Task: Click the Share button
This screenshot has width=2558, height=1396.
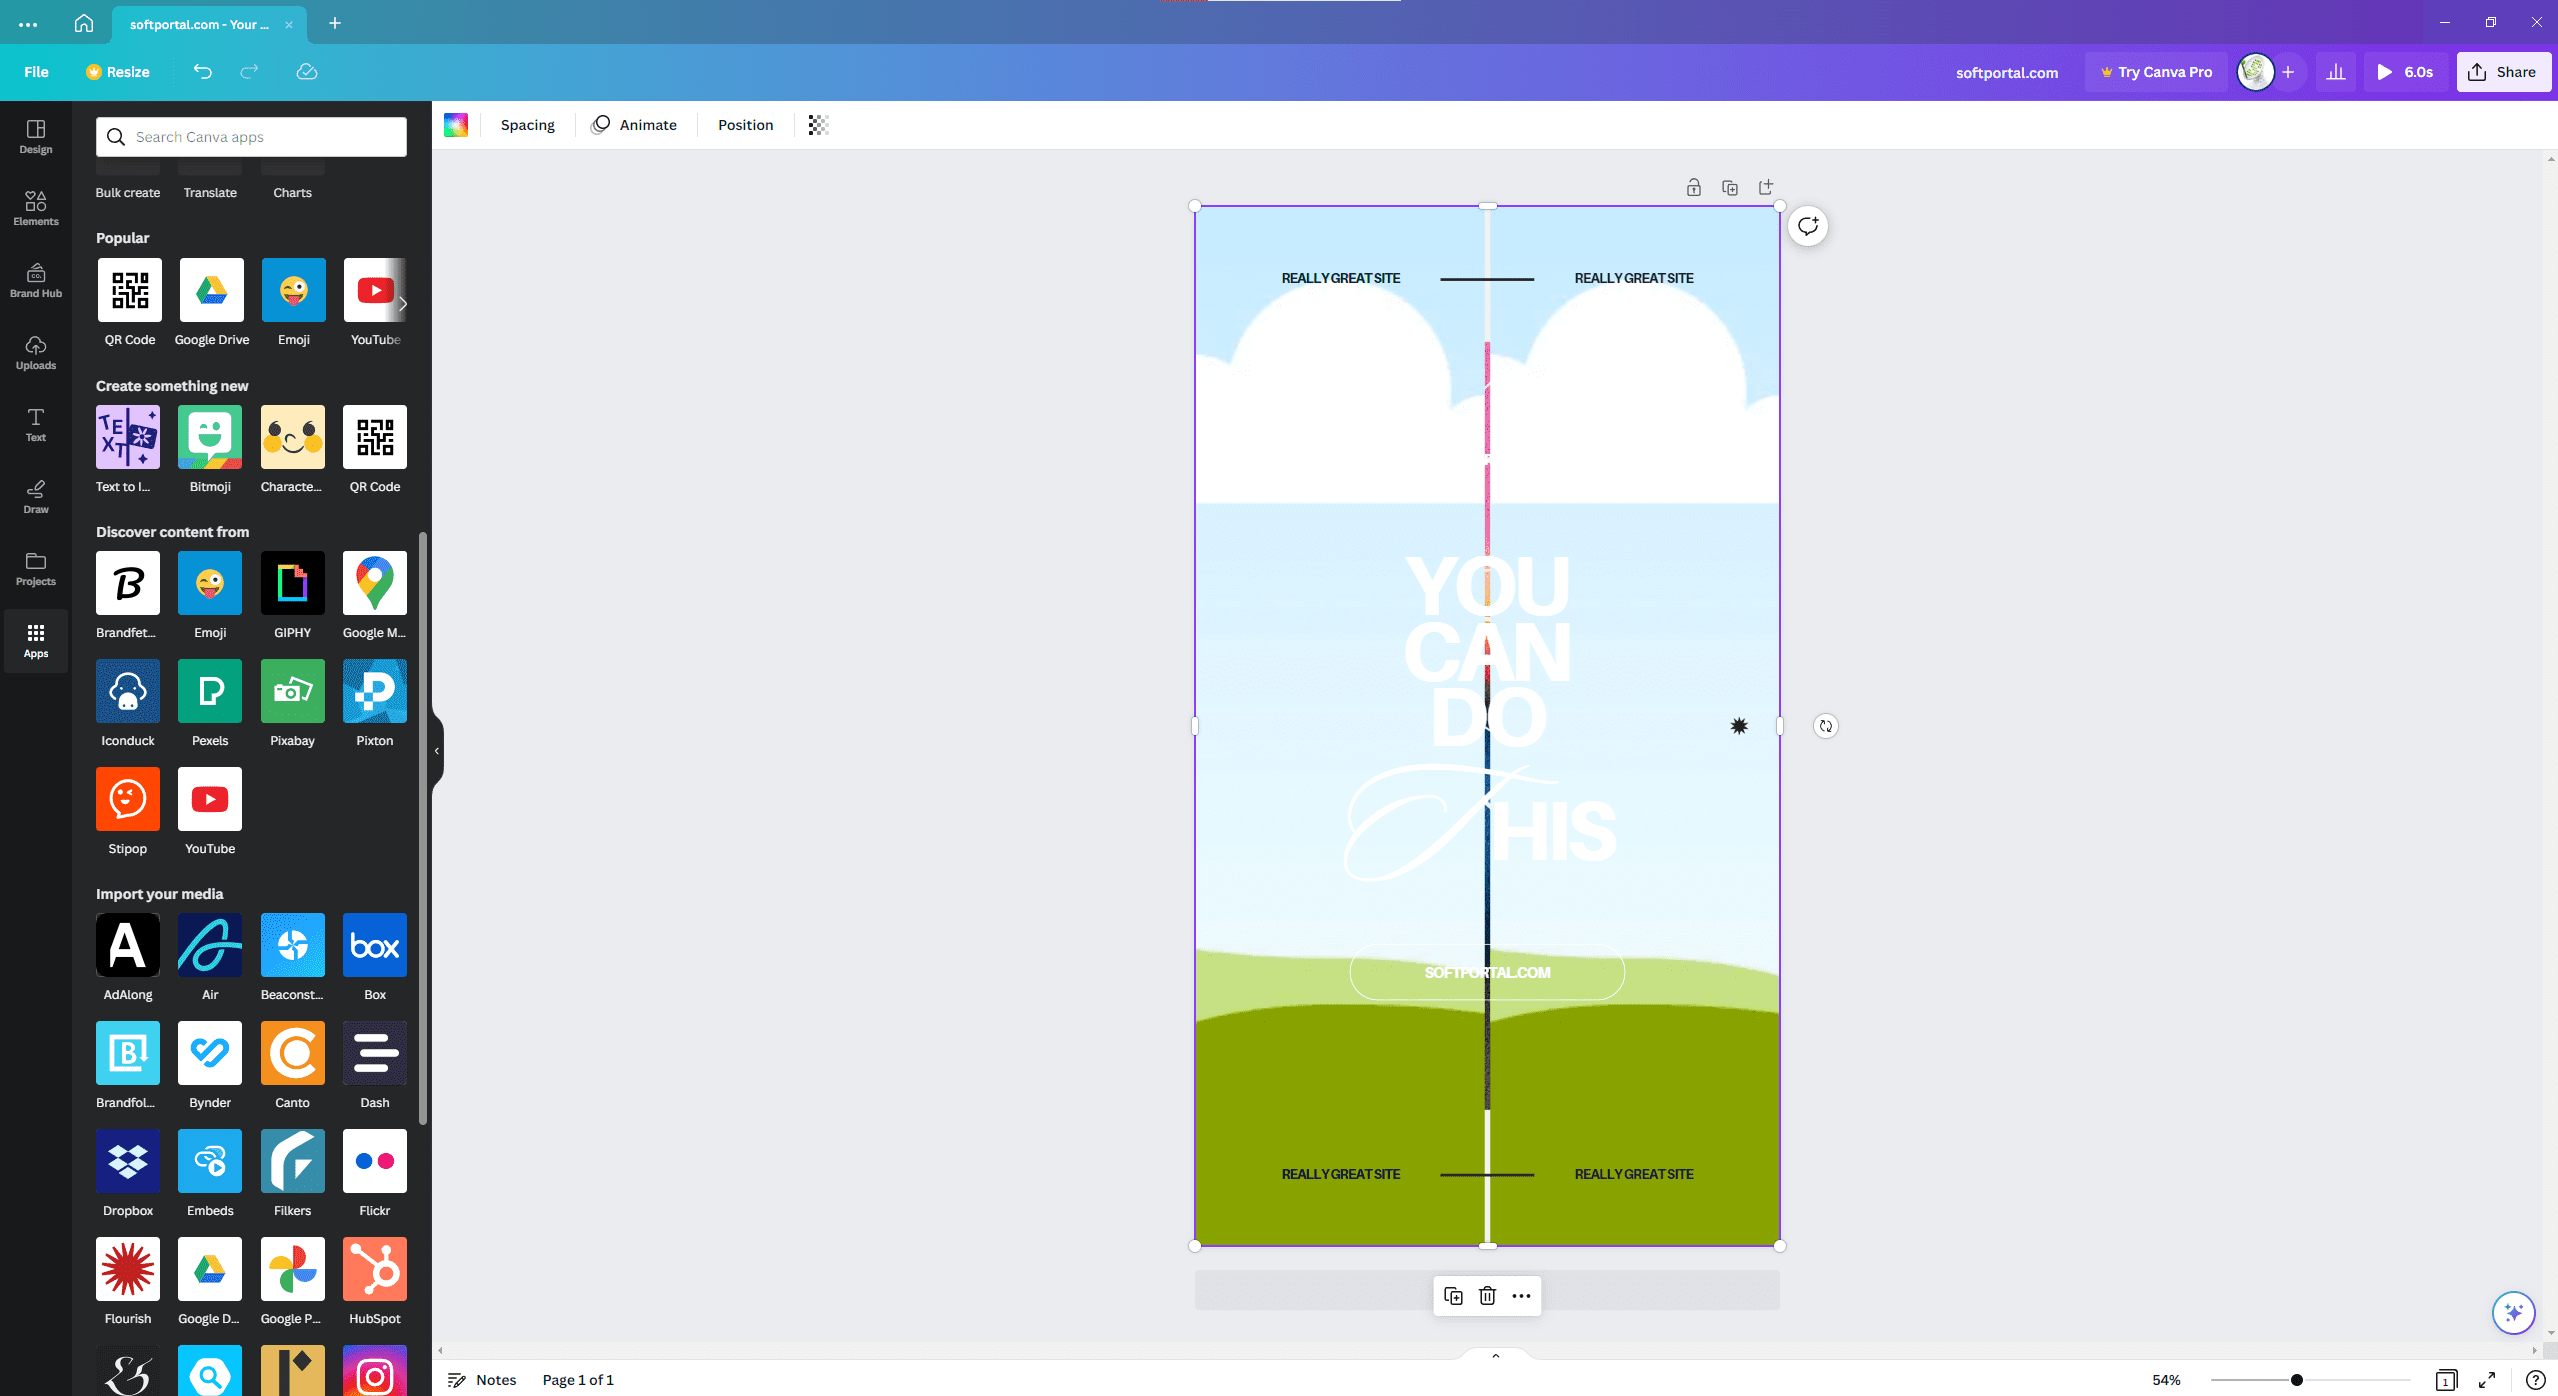Action: 2503,72
